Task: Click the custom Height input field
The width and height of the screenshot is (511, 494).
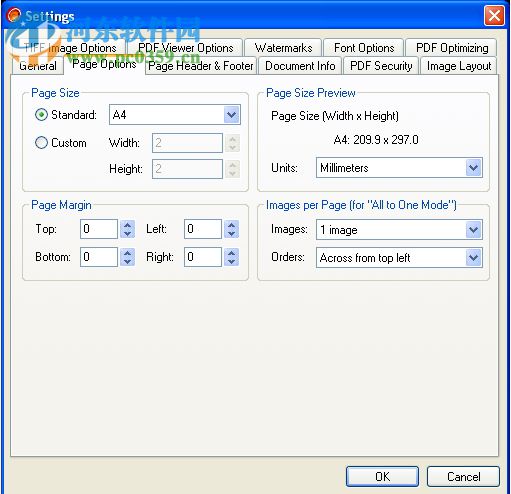Action: pos(187,169)
